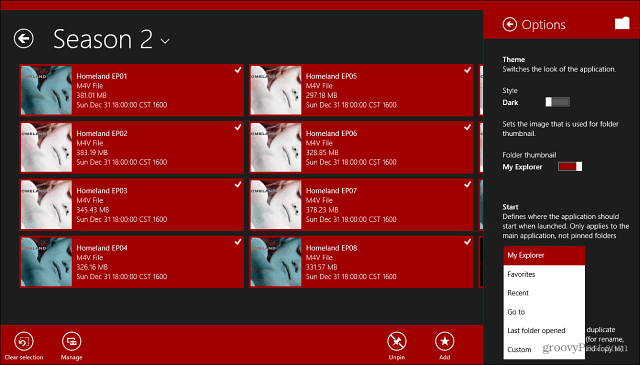This screenshot has width=640, height=365.
Task: Click the Clear selection button
Action: pos(24,345)
